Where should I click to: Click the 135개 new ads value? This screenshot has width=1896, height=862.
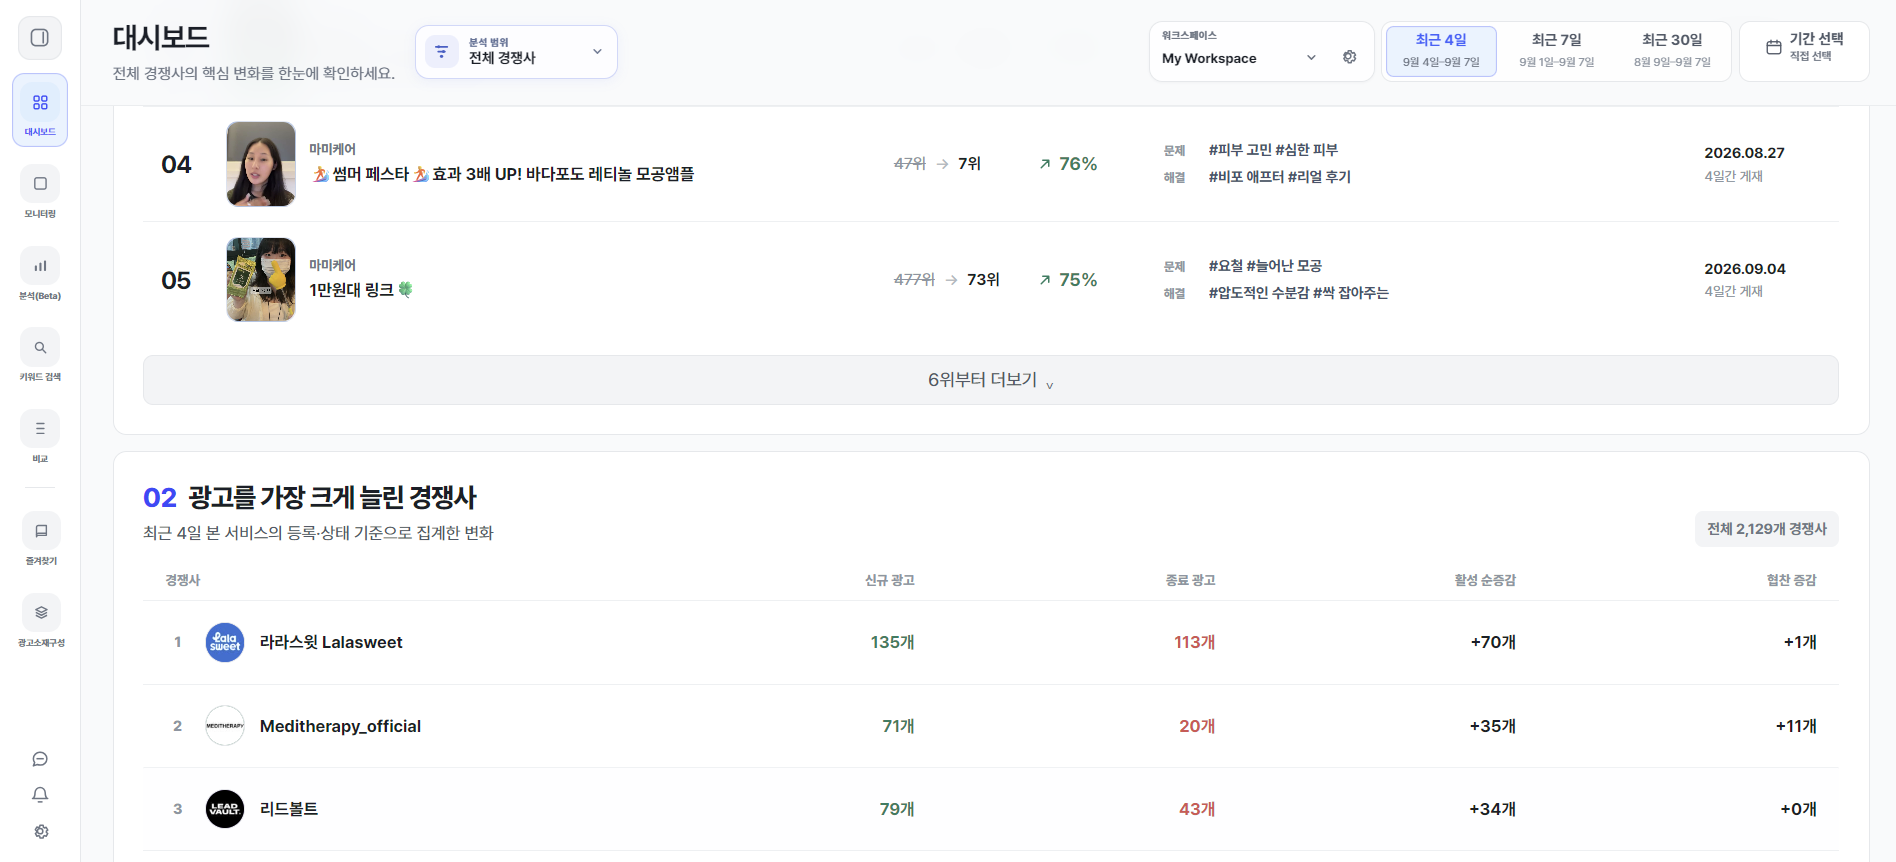coord(892,642)
